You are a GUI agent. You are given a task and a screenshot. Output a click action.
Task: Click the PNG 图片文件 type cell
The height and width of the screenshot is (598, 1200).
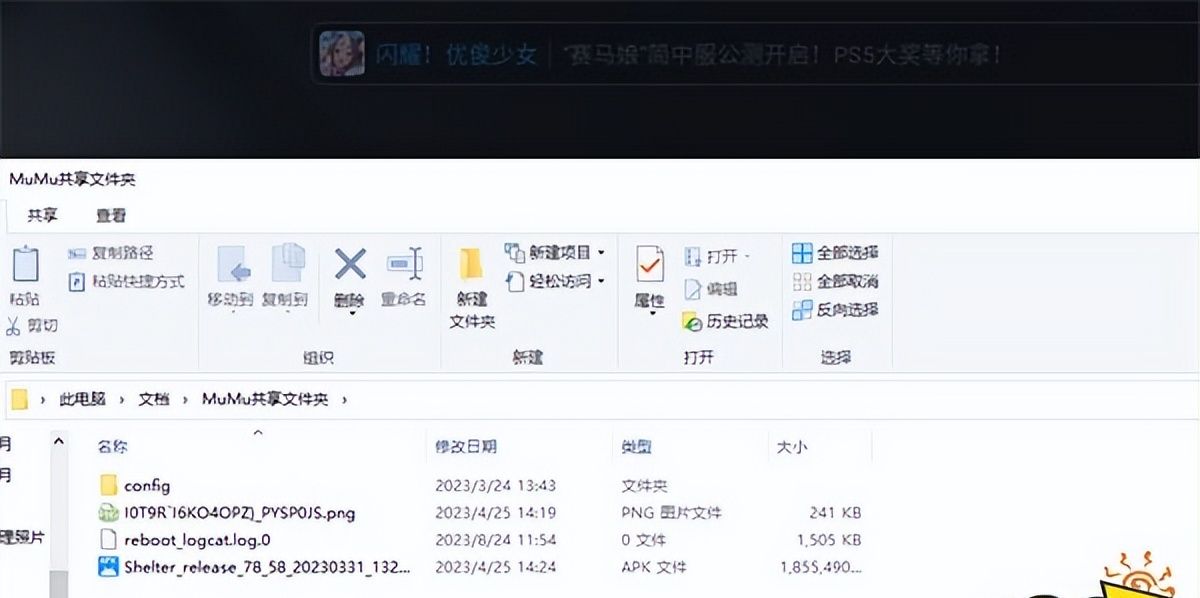click(x=671, y=513)
